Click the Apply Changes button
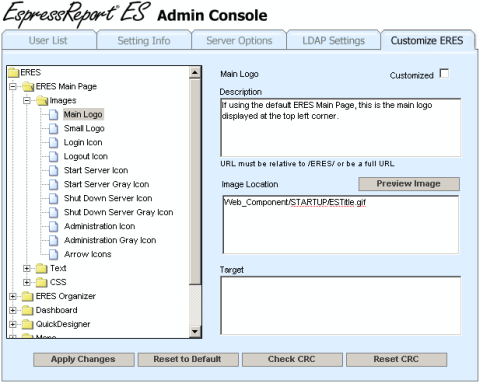Image resolution: width=480 pixels, height=383 pixels. 84,359
